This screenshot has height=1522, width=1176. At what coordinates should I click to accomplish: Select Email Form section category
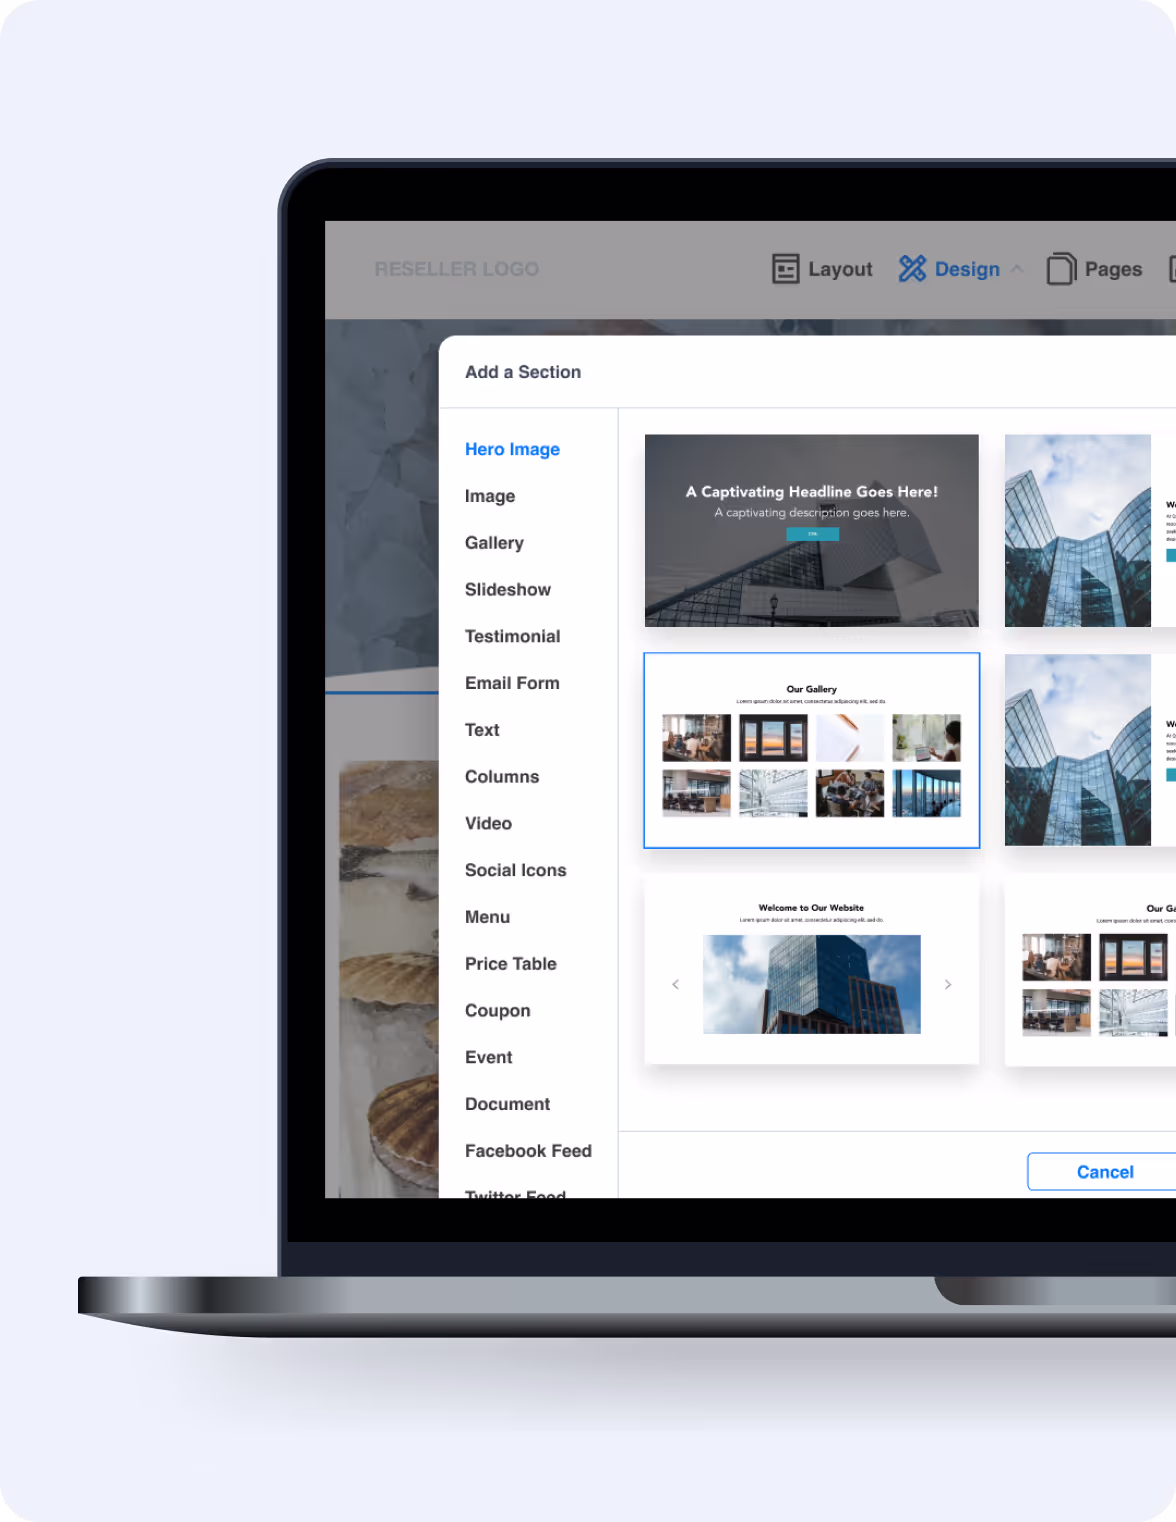[x=512, y=683]
